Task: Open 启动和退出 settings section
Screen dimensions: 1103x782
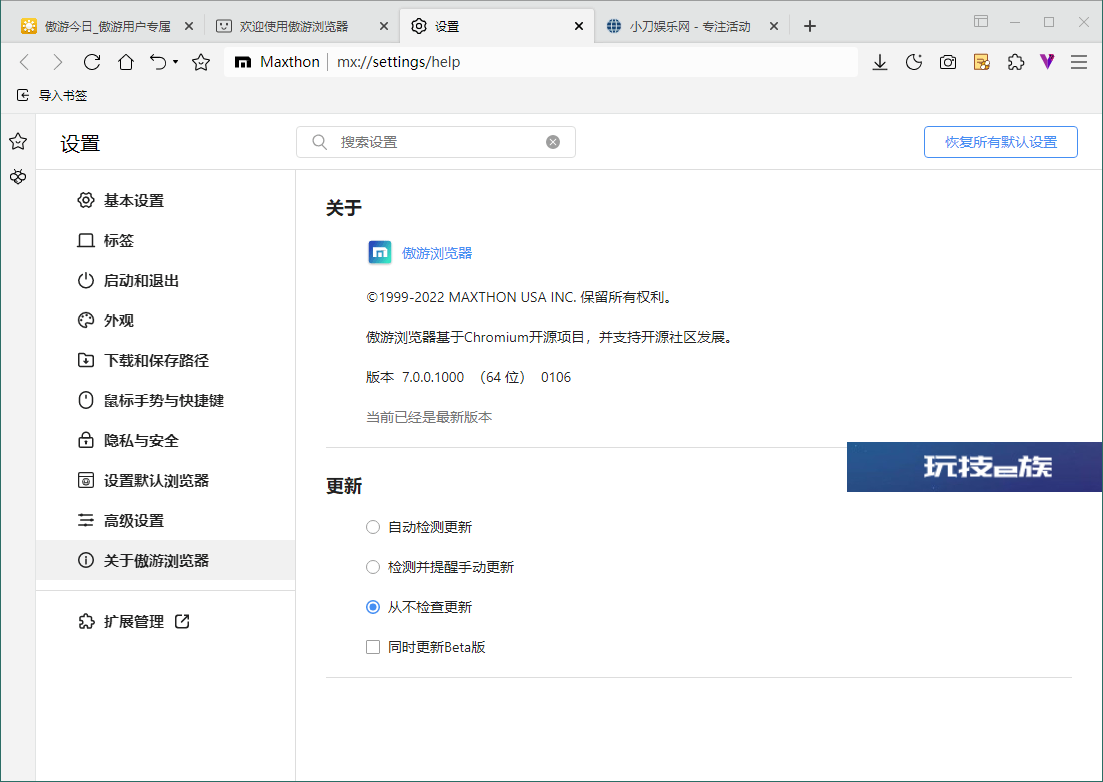Action: [x=165, y=281]
